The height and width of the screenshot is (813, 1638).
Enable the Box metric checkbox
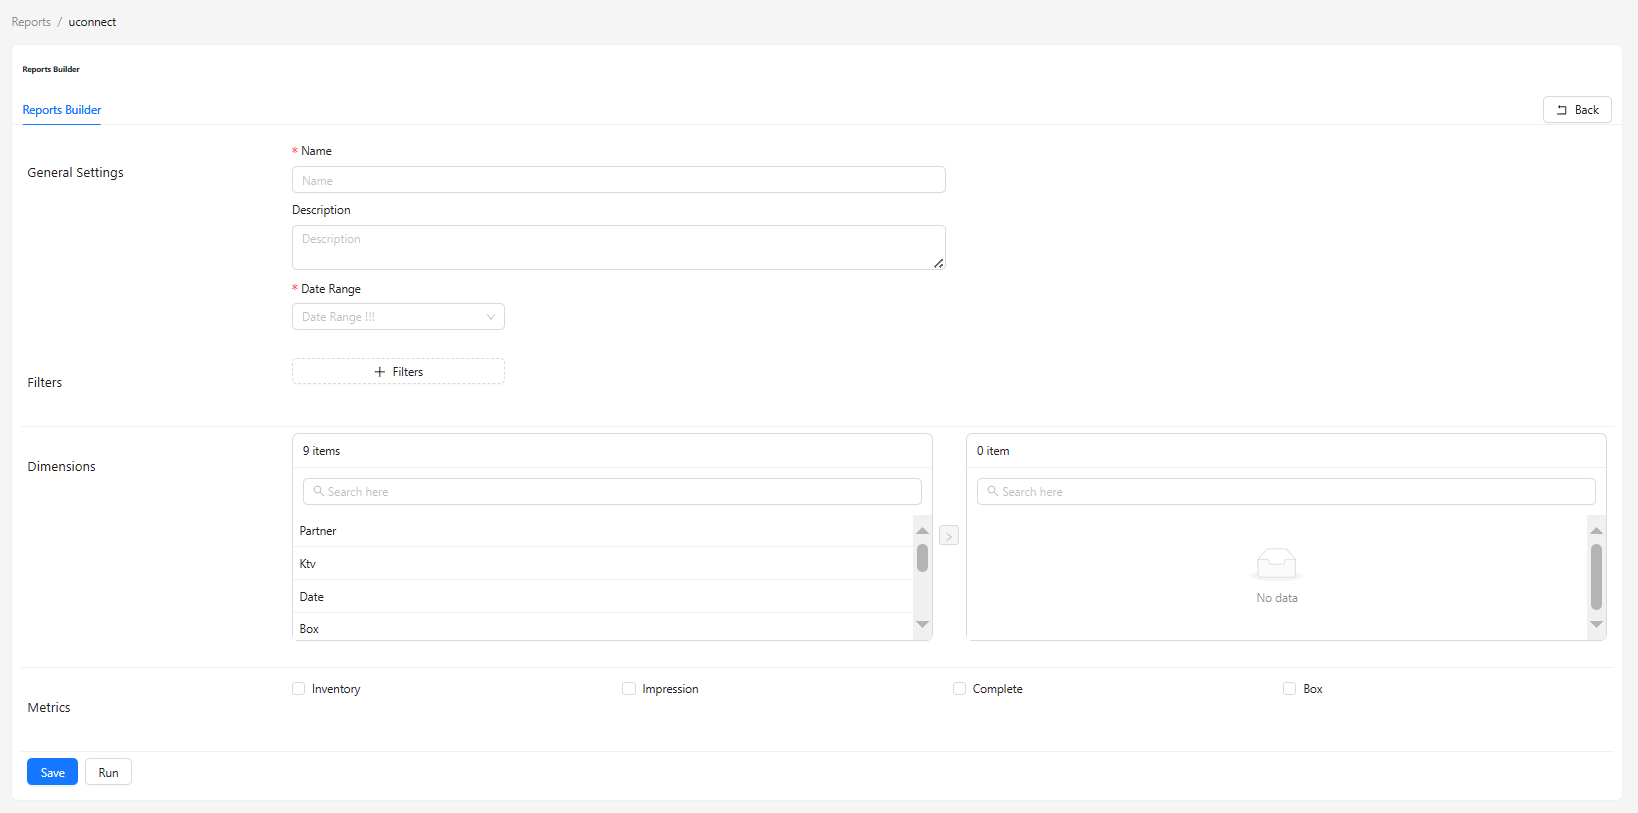pos(1289,689)
